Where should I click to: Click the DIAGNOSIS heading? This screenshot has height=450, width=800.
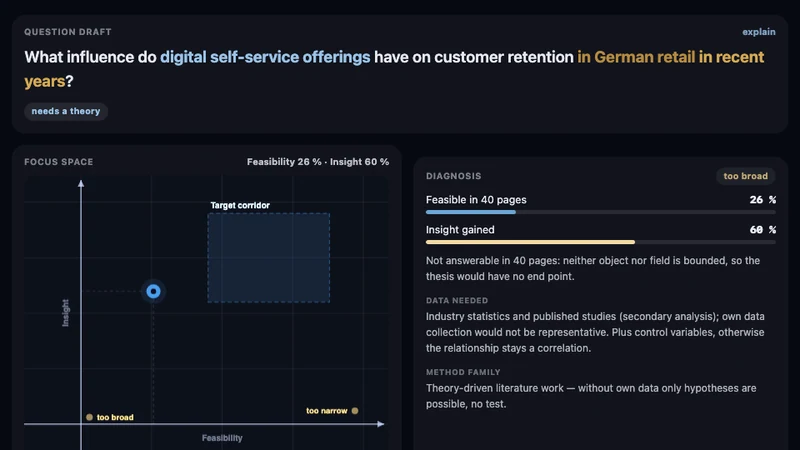(454, 176)
